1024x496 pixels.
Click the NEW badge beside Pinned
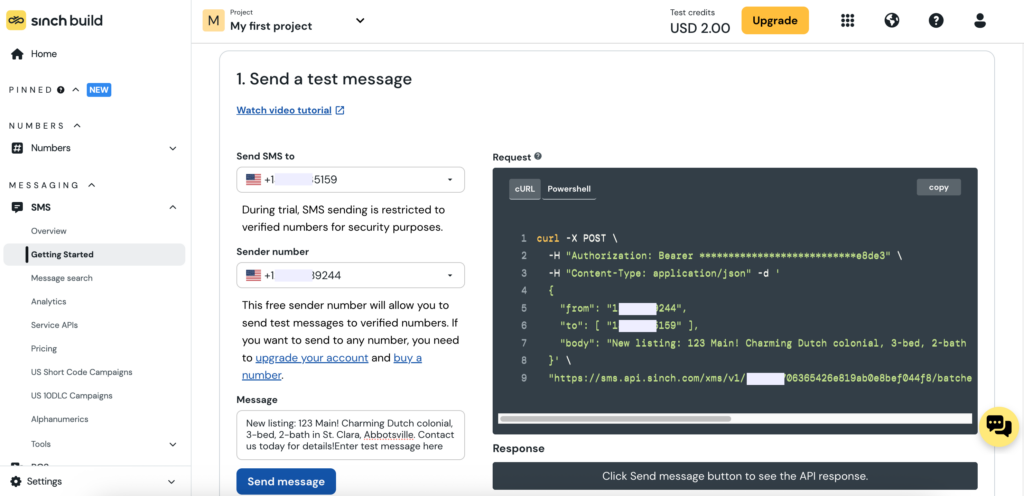99,90
